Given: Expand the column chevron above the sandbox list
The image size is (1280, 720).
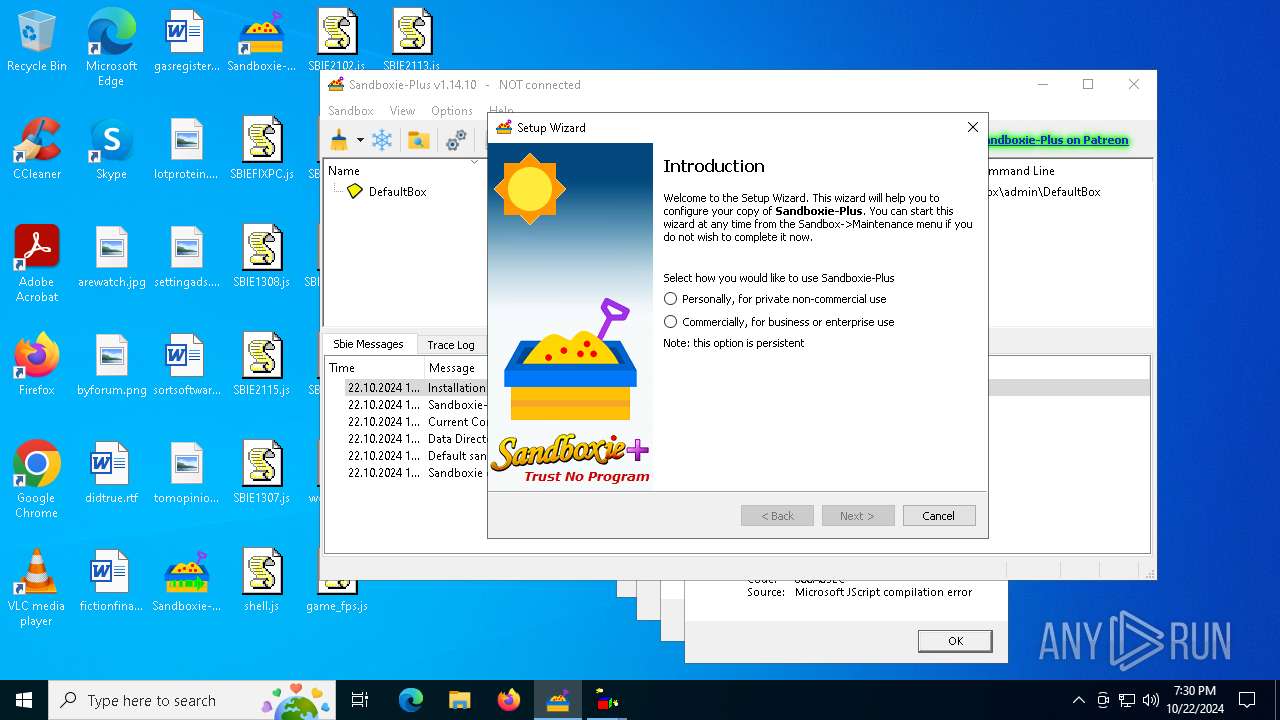Looking at the screenshot, I should (x=474, y=162).
